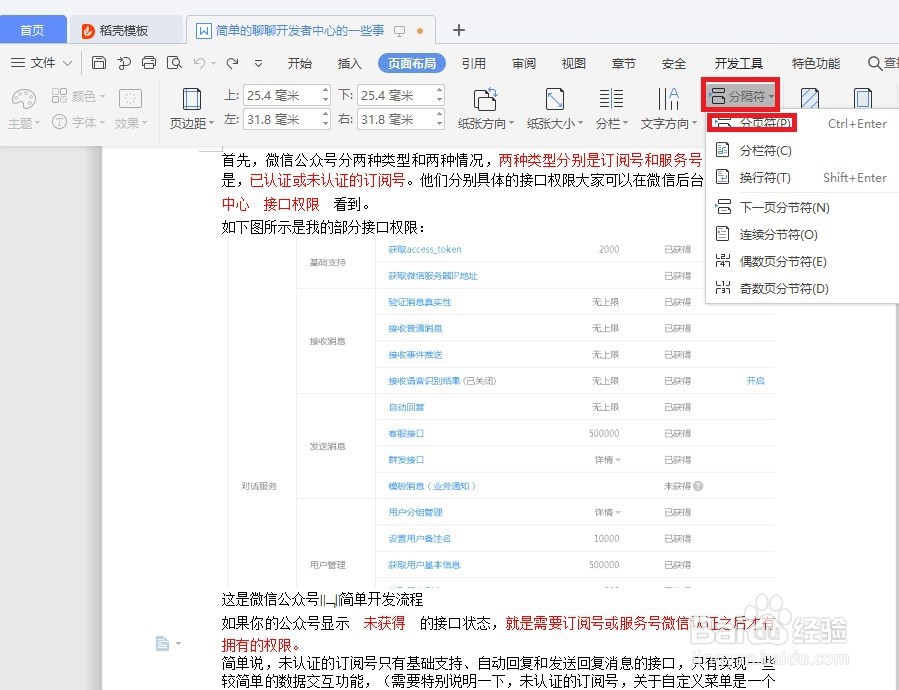Screen dimensions: 899x690
Task: Switch to the 审阅 ribbon tab
Action: coord(523,63)
